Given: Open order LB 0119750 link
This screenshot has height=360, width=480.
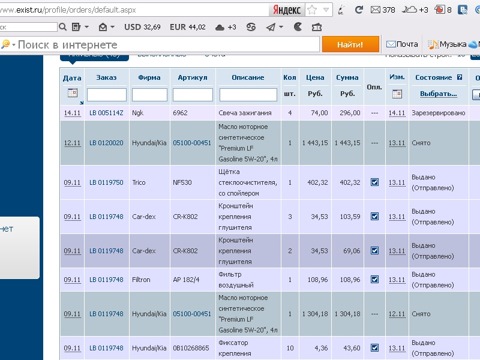Looking at the screenshot, I should click(x=106, y=182).
